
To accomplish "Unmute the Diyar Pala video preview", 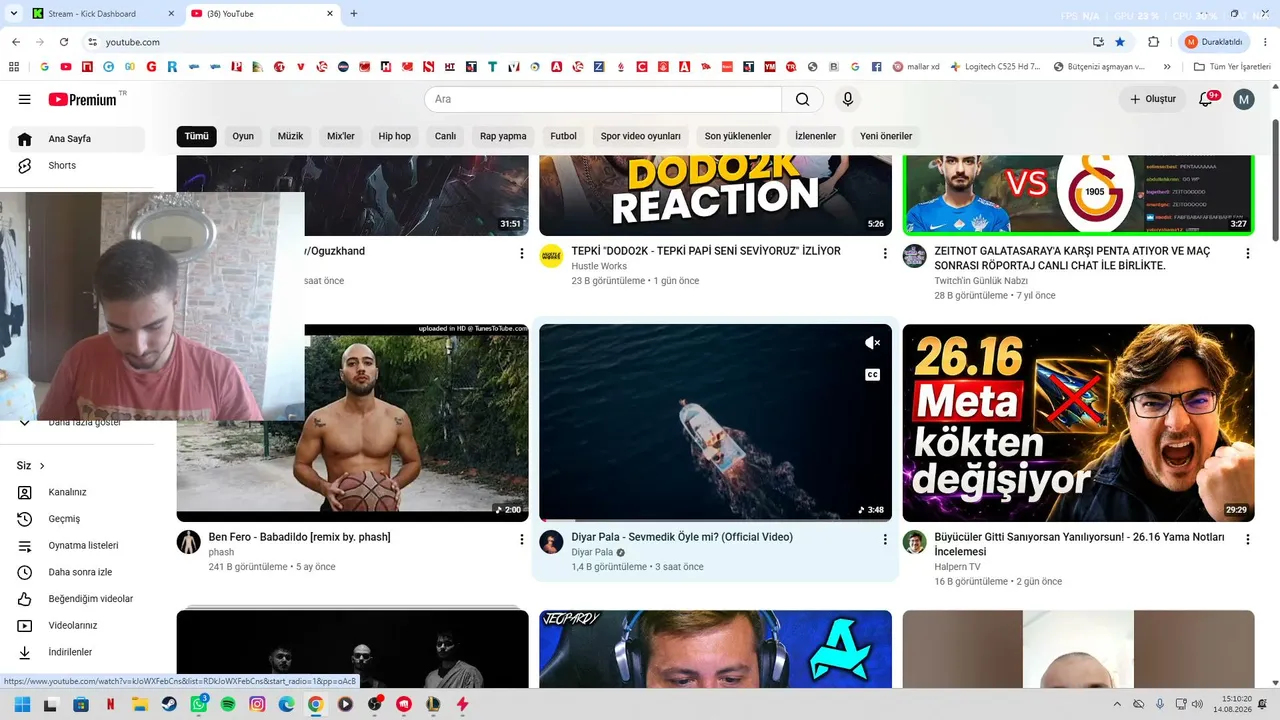I will coord(872,343).
